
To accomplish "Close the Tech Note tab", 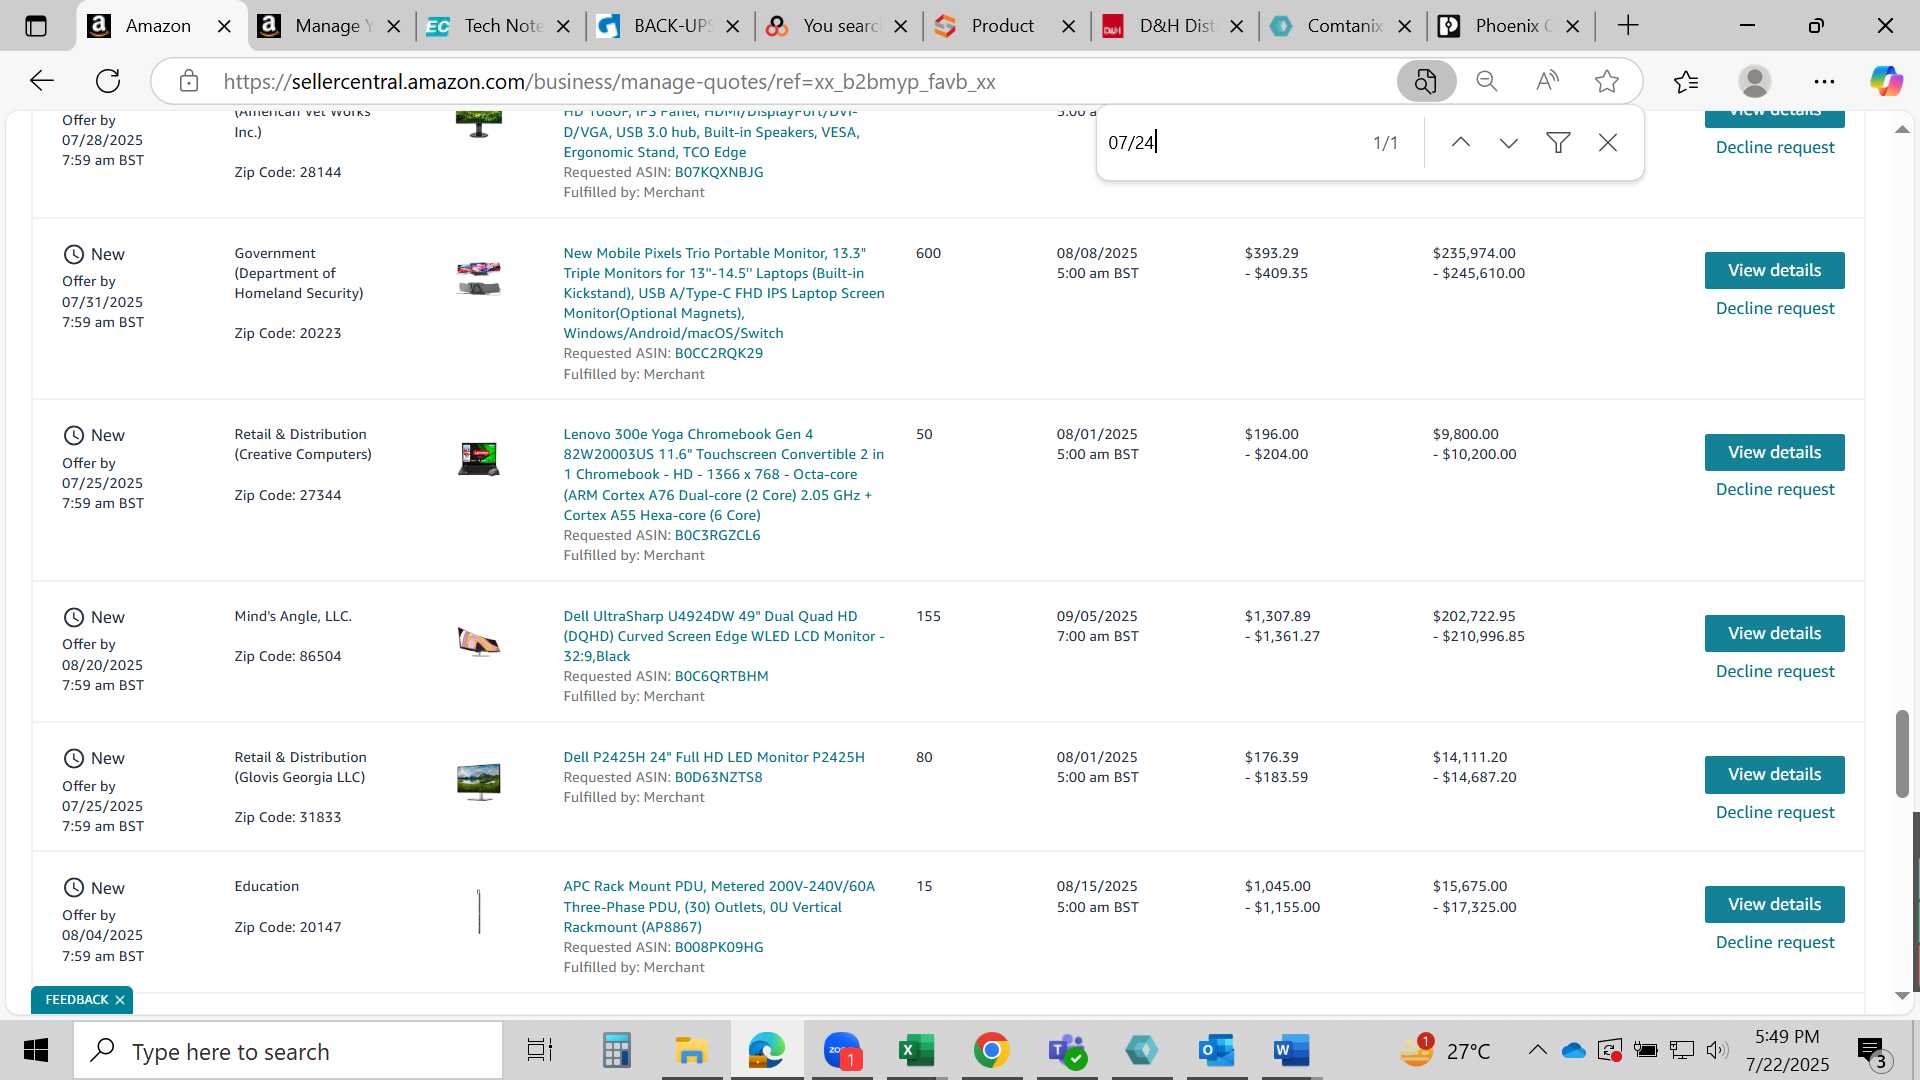I will click(564, 27).
